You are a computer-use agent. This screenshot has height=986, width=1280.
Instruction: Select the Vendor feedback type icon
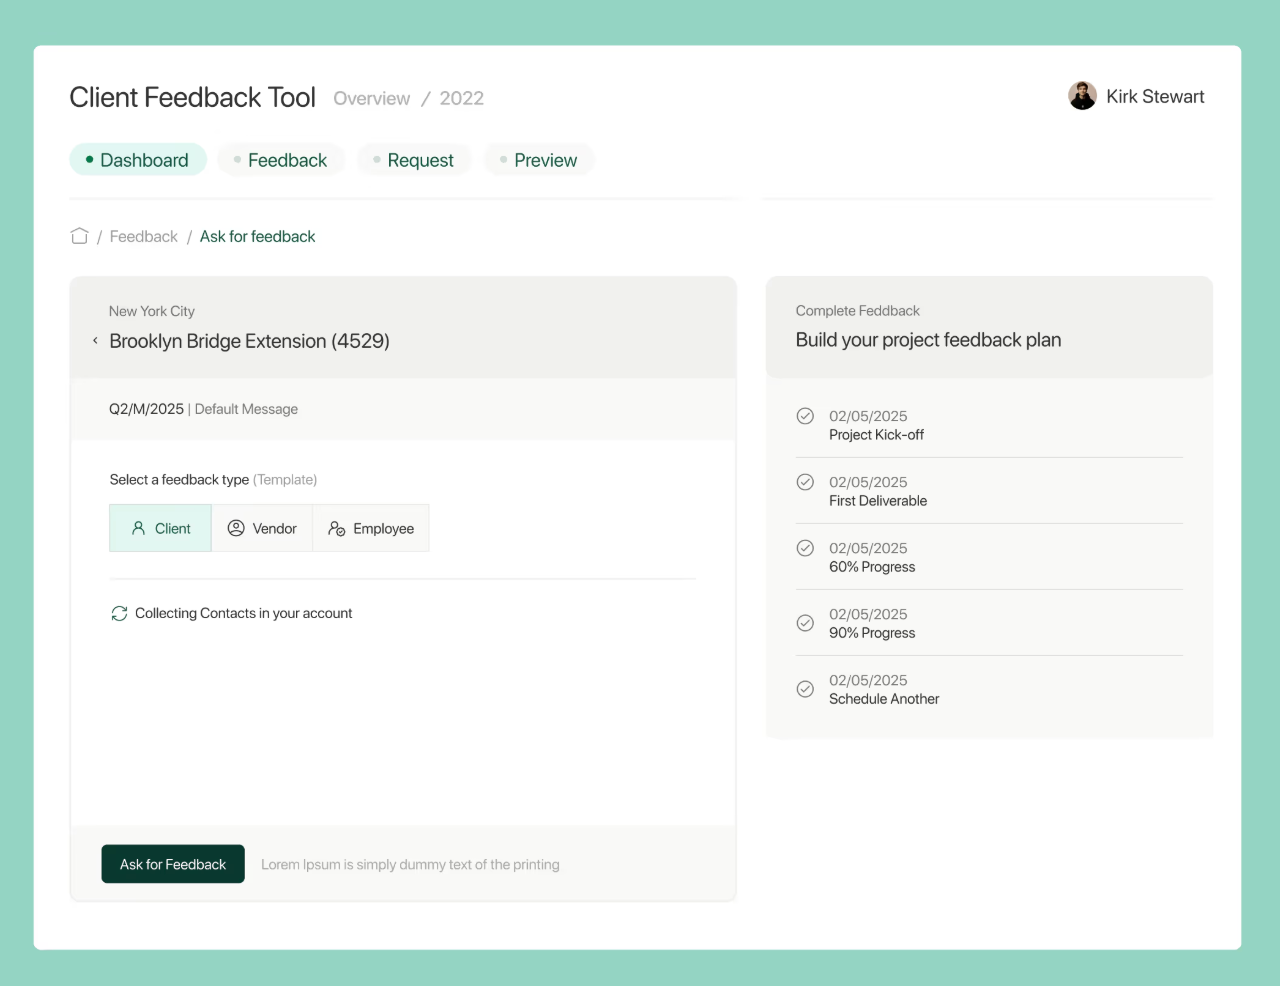tap(236, 528)
